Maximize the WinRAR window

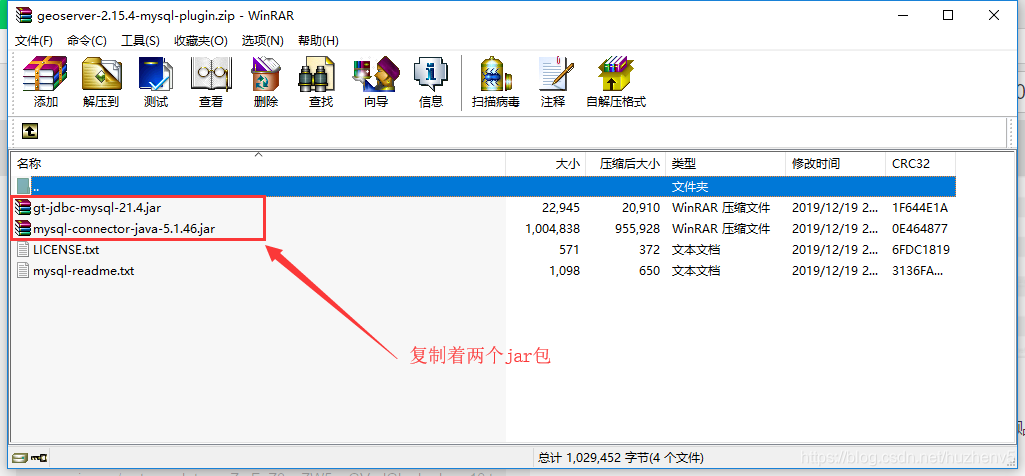click(x=948, y=16)
